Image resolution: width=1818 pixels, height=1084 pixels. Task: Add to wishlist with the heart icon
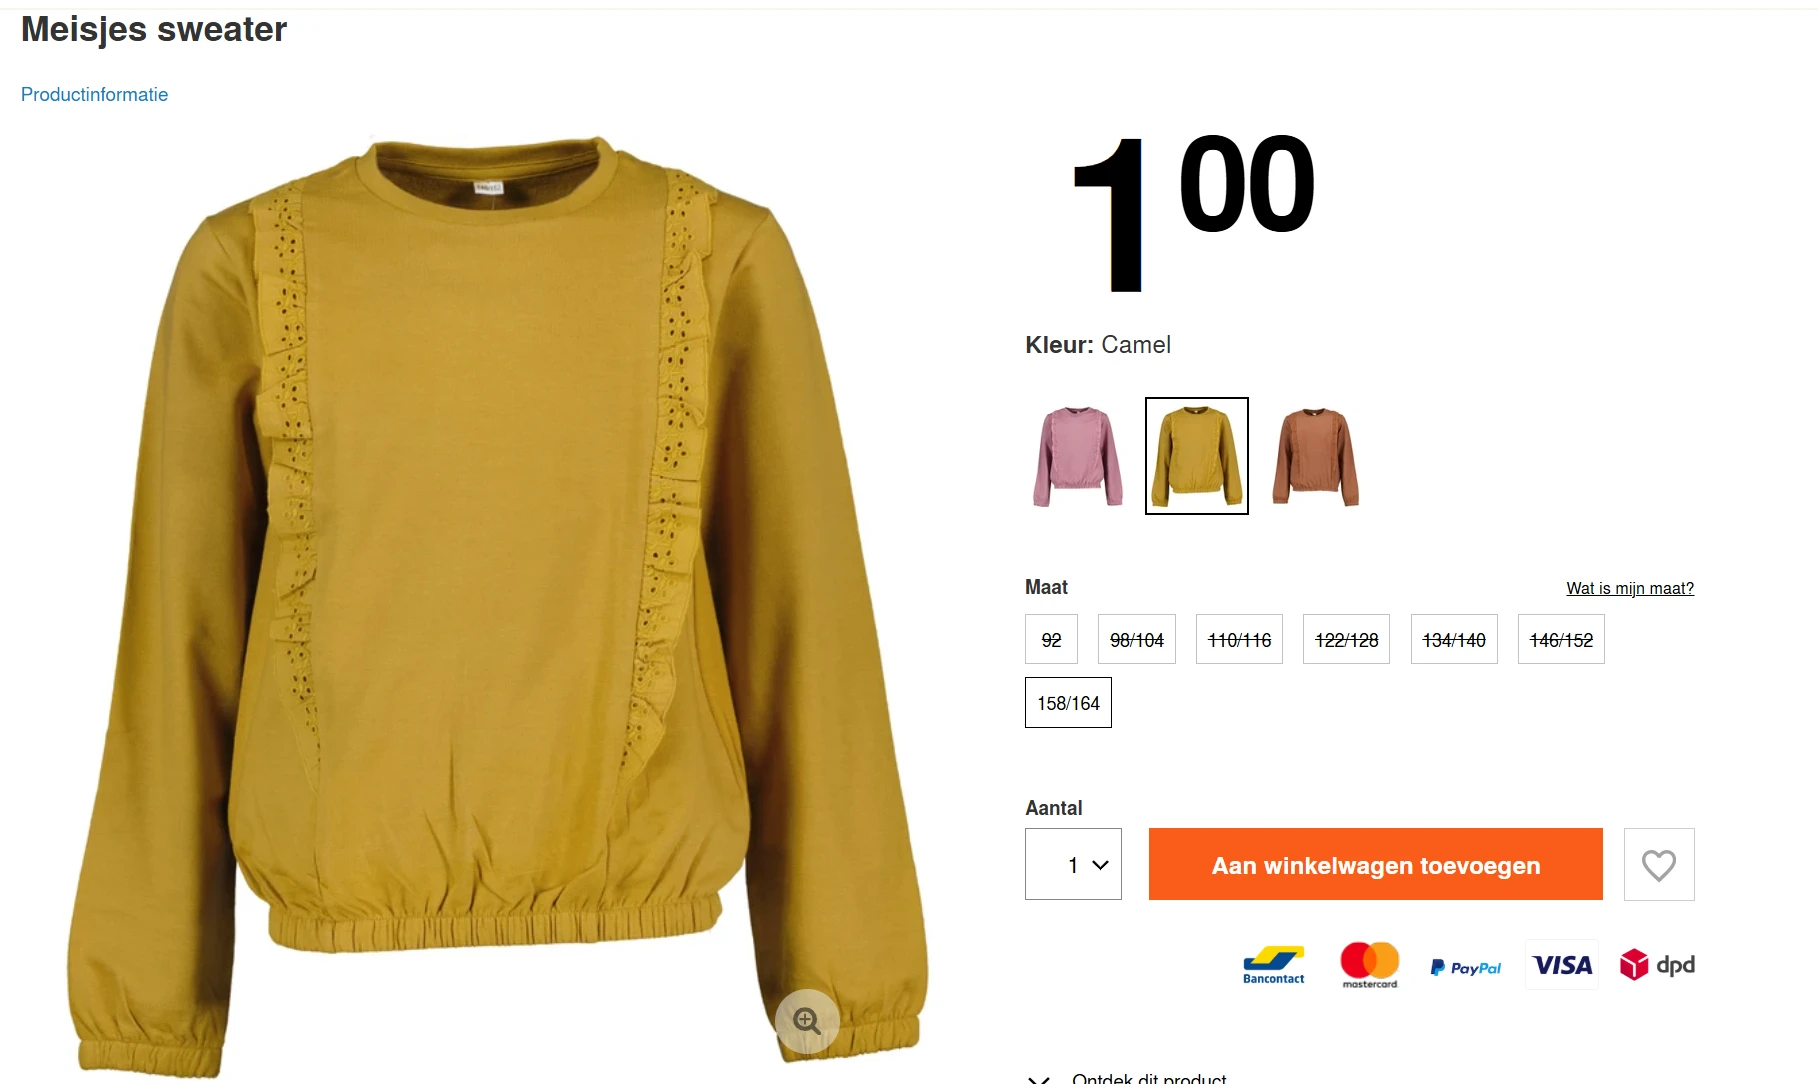pos(1659,864)
